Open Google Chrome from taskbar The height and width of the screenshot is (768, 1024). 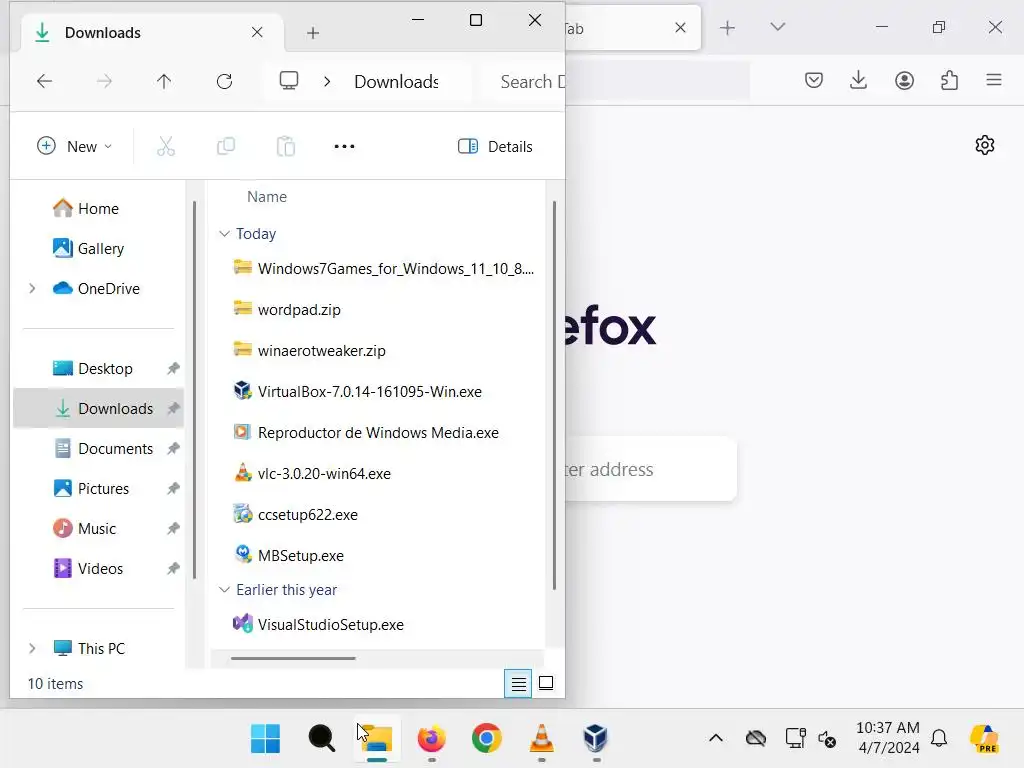click(x=487, y=739)
